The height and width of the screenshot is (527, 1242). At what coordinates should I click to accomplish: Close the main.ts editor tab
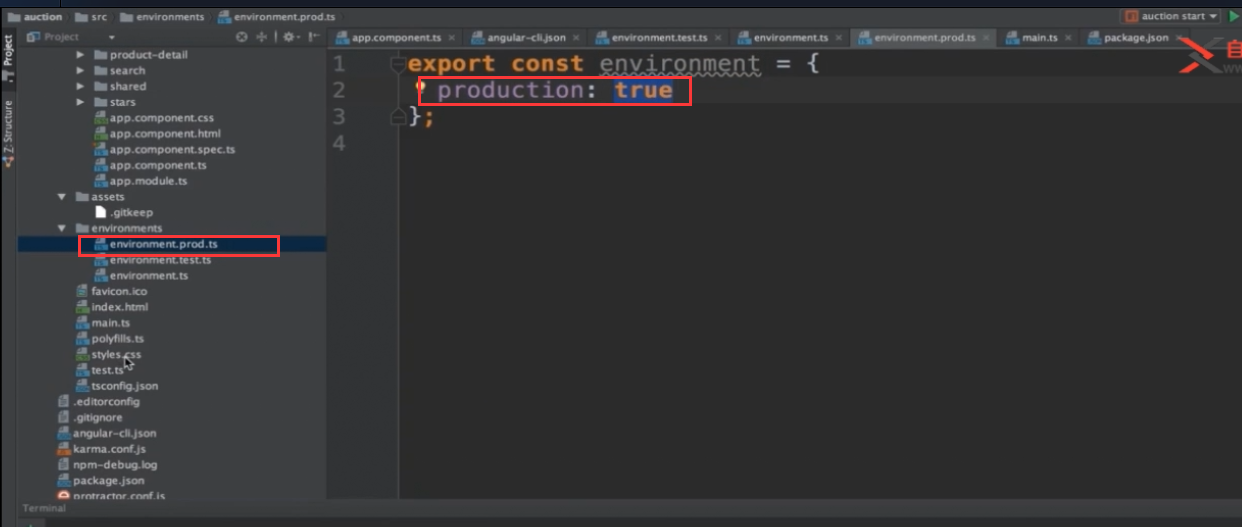click(1068, 38)
